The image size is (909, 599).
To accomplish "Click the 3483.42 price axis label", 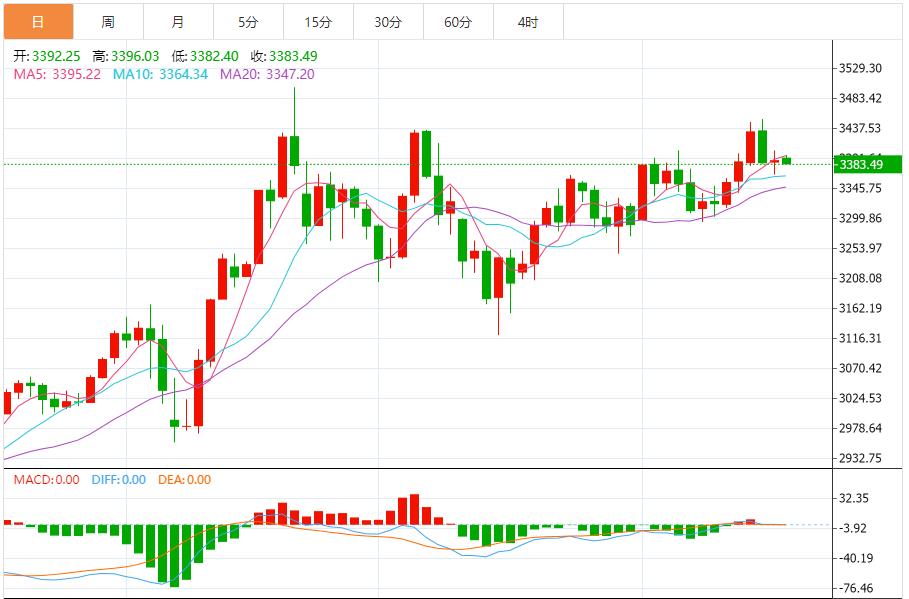I will tap(860, 98).
